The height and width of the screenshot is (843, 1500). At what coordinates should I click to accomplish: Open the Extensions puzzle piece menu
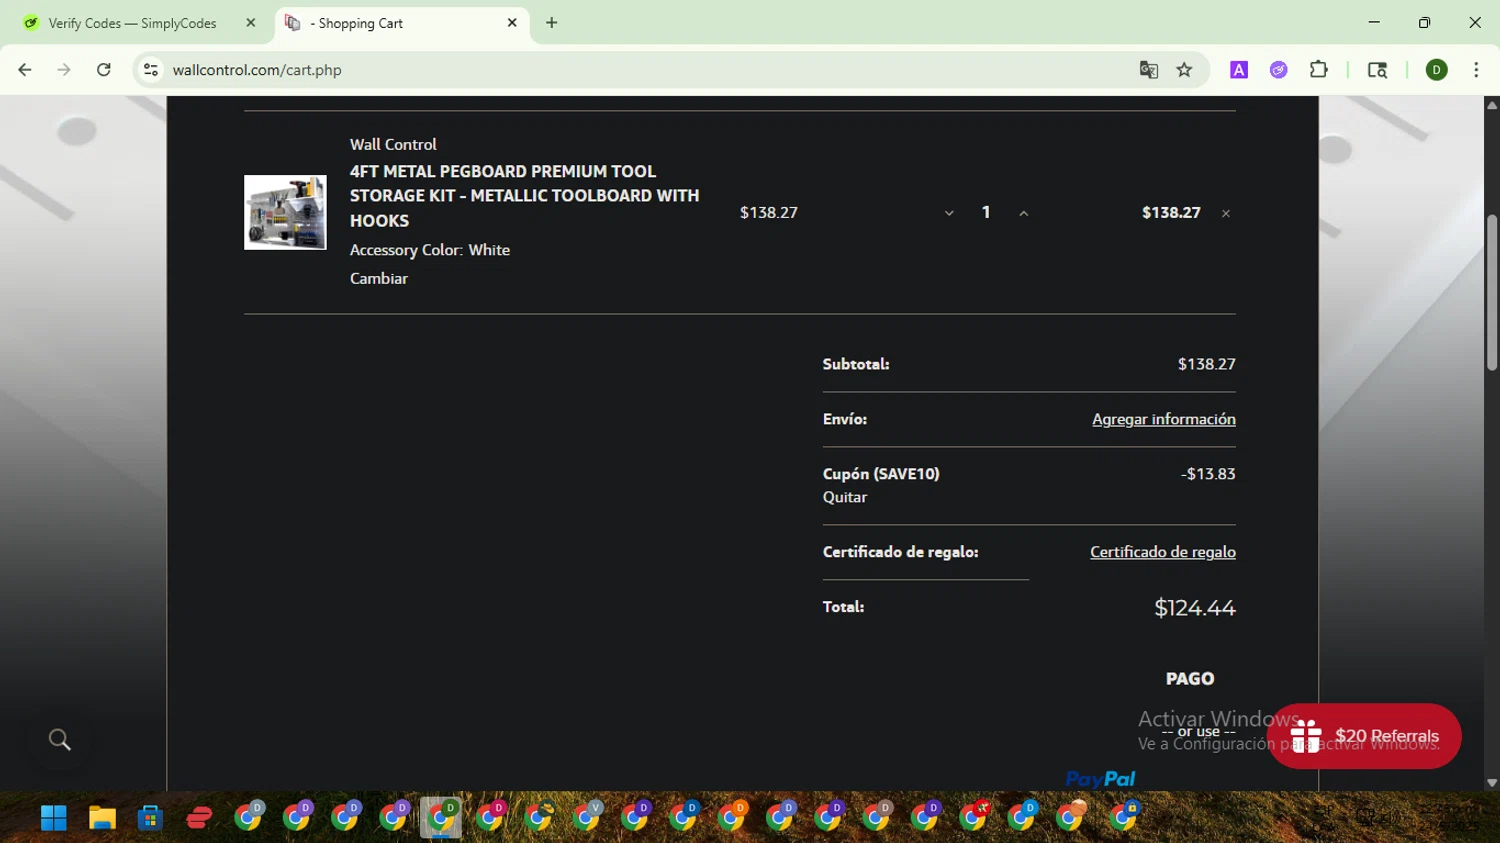coord(1319,70)
